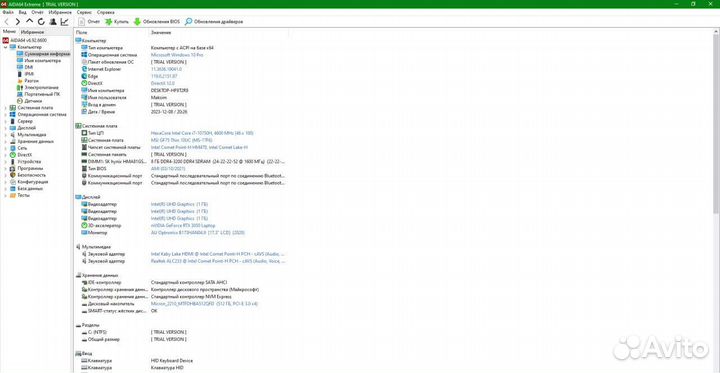The image size is (720, 373).
Task: Expand the Мультимедиа tree node
Action: point(5,135)
